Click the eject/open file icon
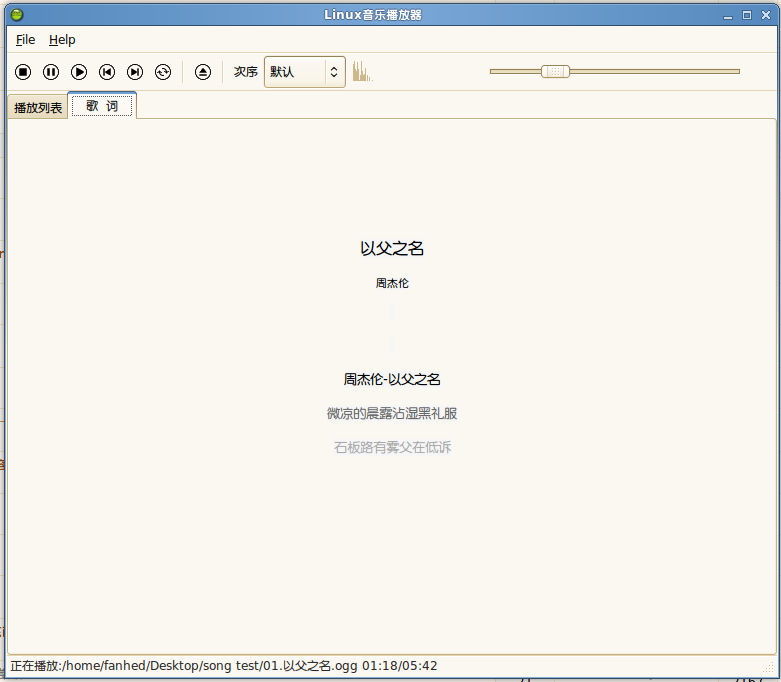 point(203,72)
